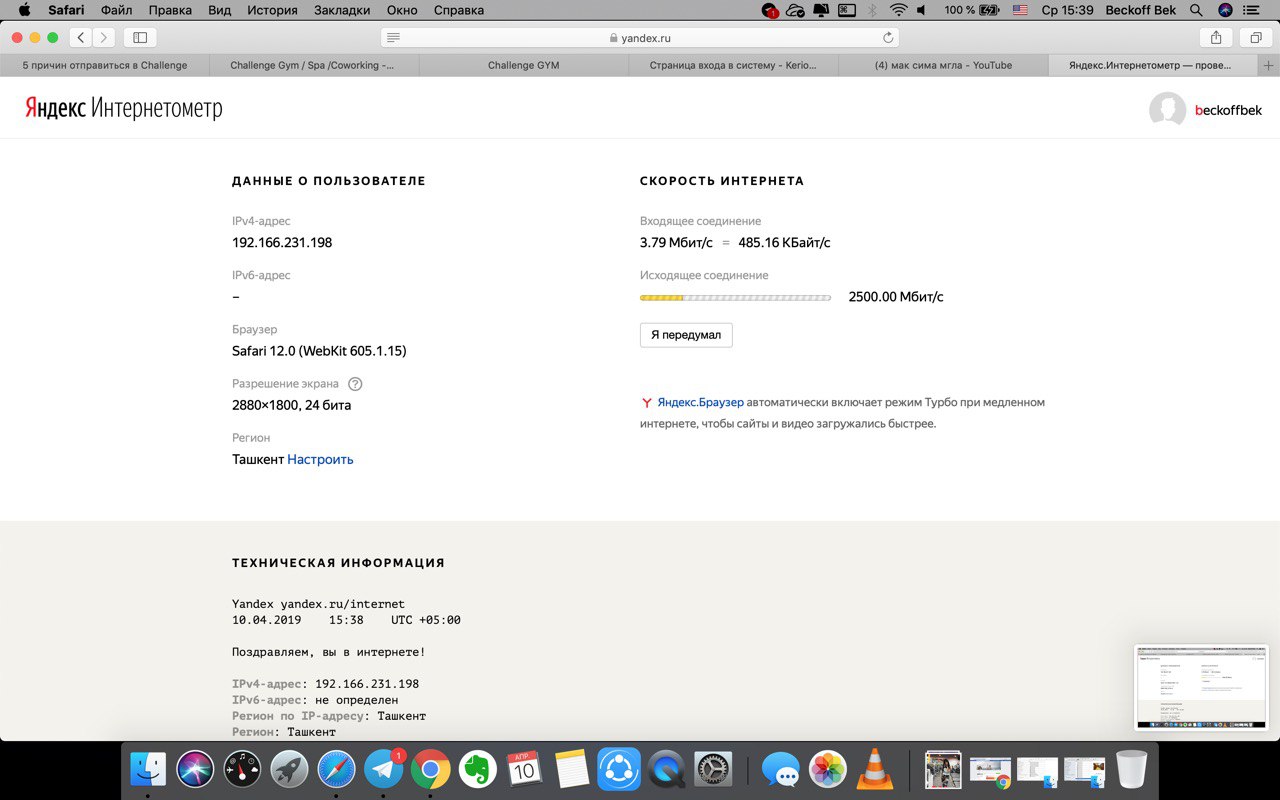The width and height of the screenshot is (1280, 800).
Task: Switch to 'Challenge GYM' tab
Action: [x=524, y=65]
